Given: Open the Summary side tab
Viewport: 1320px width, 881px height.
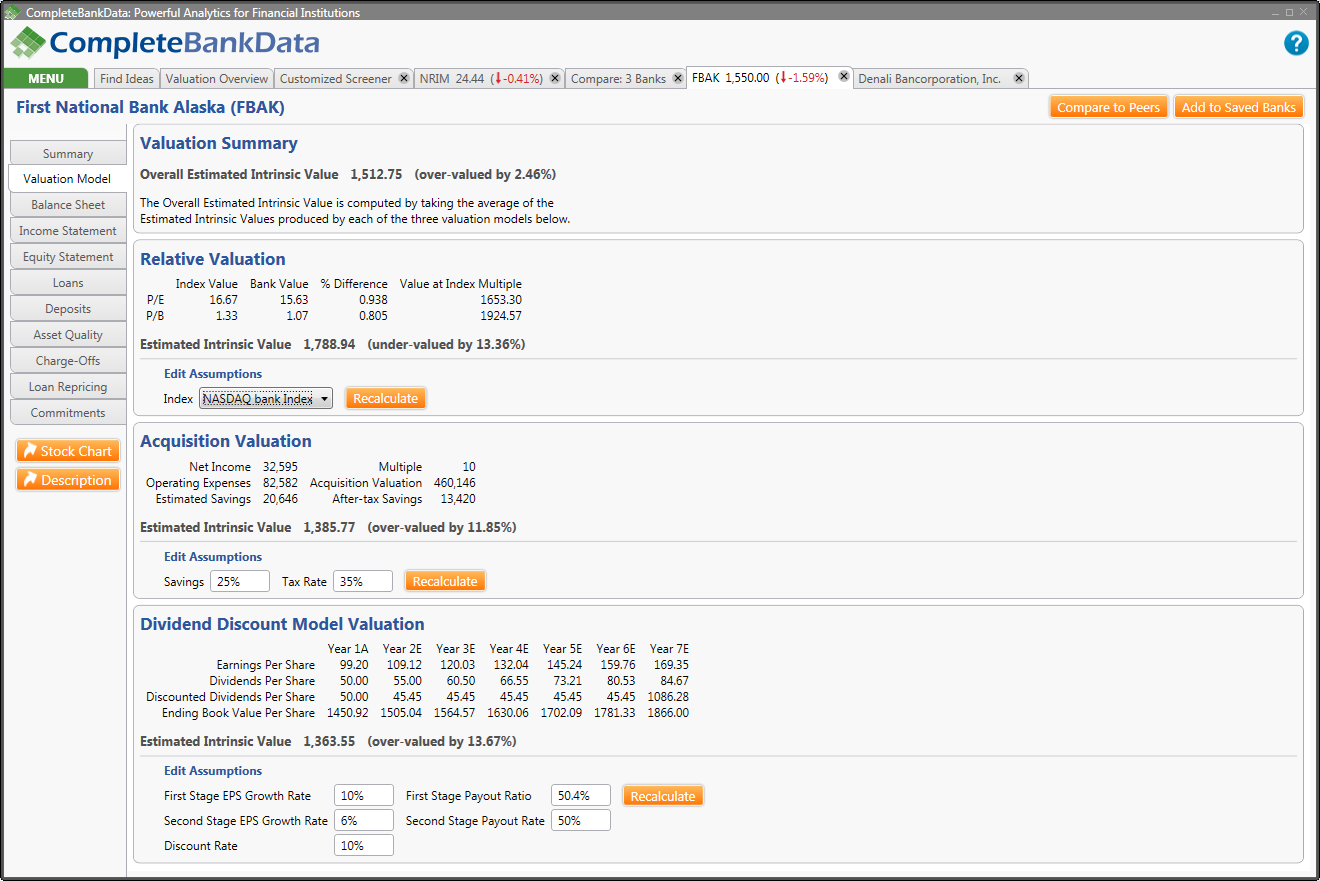Looking at the screenshot, I should [x=68, y=153].
